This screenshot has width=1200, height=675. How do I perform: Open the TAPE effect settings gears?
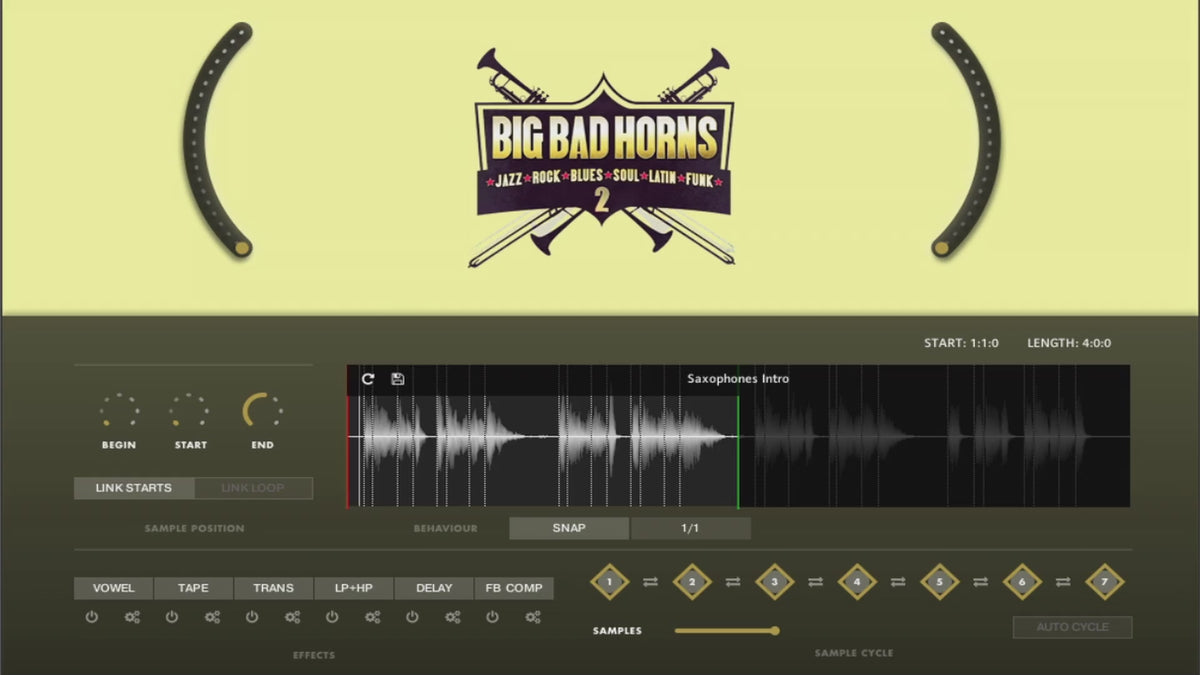212,617
